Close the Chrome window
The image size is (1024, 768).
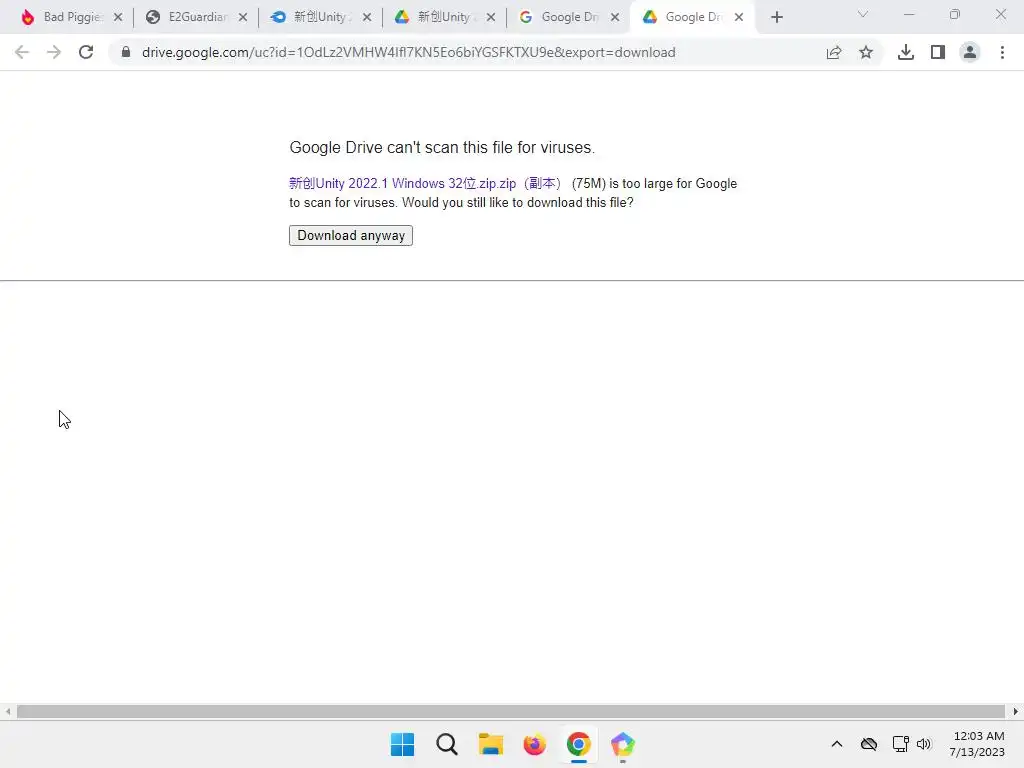tap(1000, 14)
